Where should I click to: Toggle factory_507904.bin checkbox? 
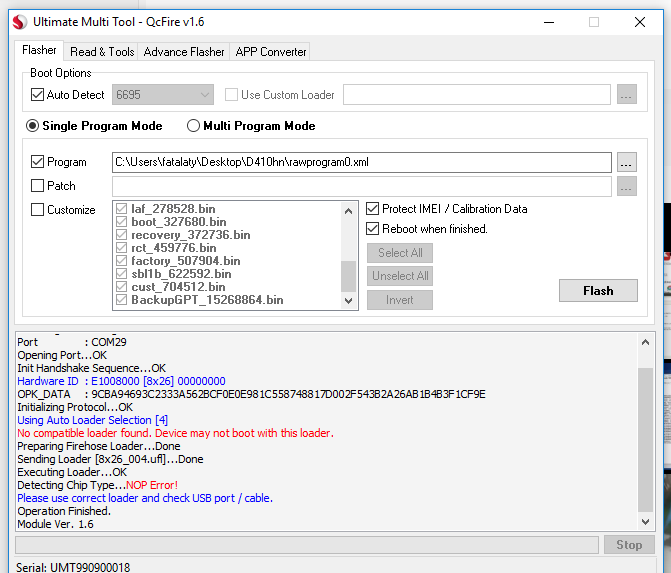122,261
